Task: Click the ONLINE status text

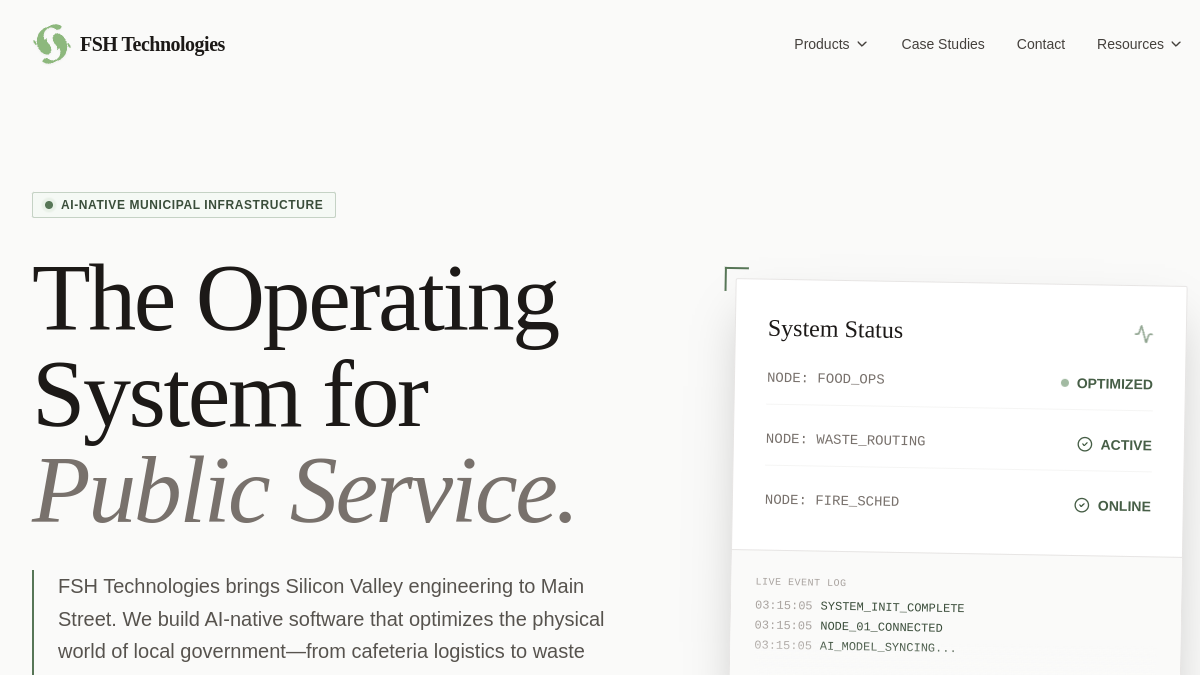Action: pyautogui.click(x=1124, y=506)
